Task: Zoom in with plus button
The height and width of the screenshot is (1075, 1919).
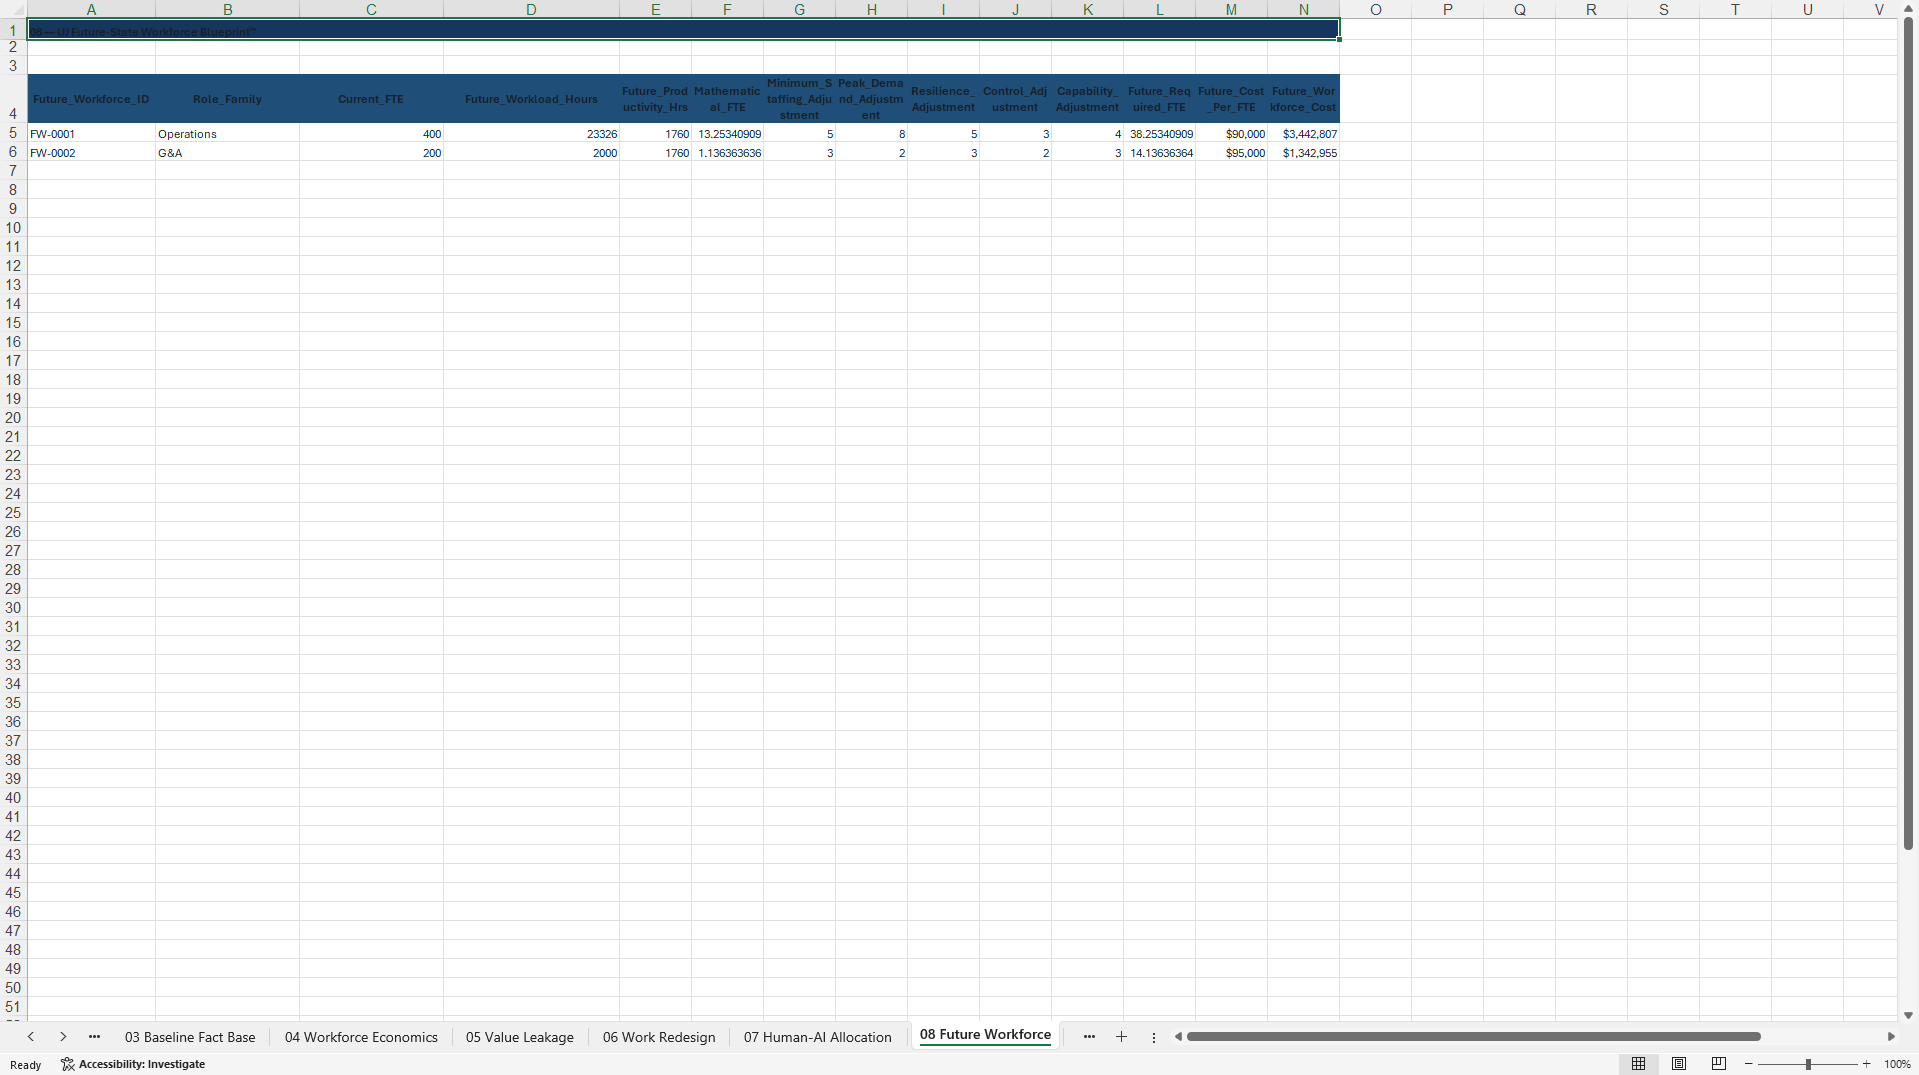Action: coord(1866,1064)
